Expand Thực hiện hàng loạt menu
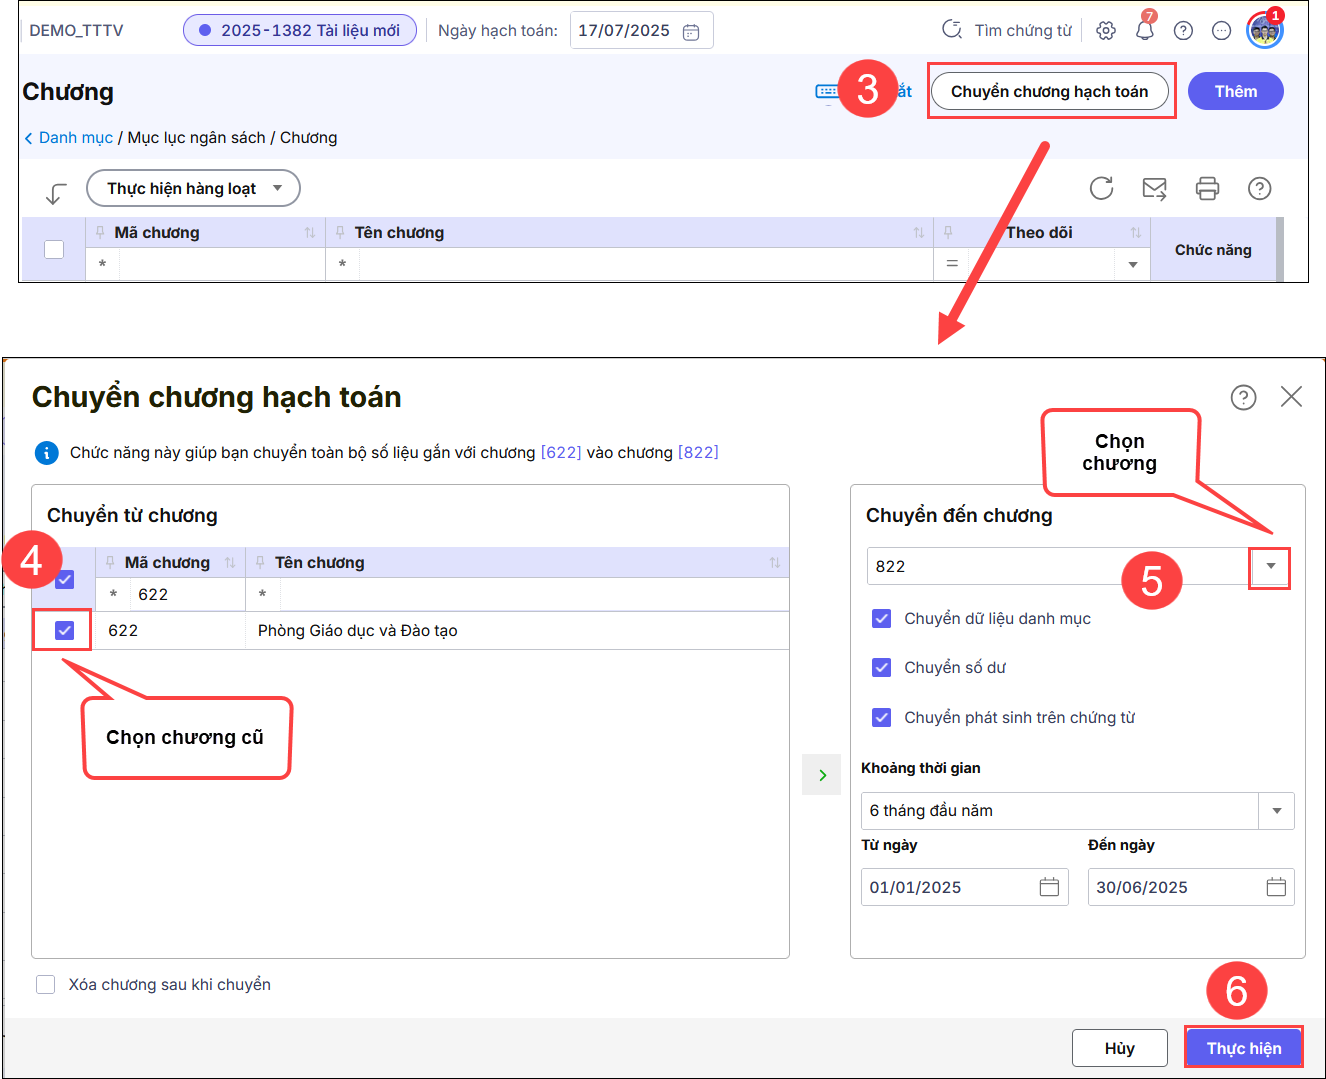This screenshot has height=1079, width=1326. [x=193, y=188]
